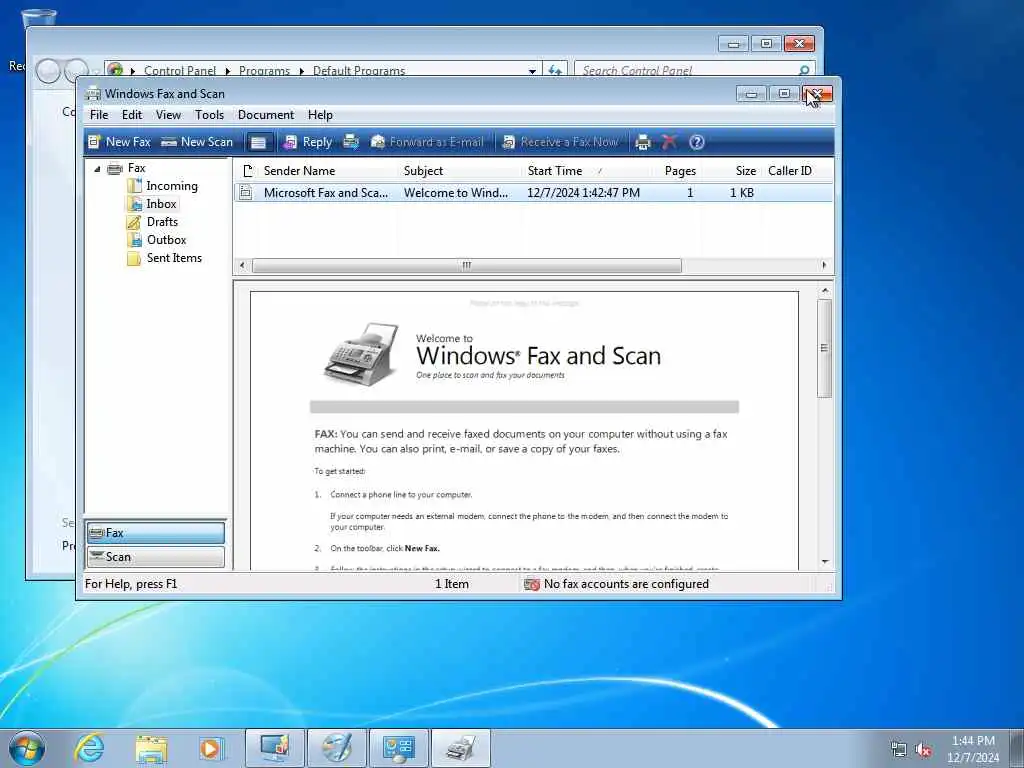
Task: Open the Tools menu
Action: coord(209,115)
